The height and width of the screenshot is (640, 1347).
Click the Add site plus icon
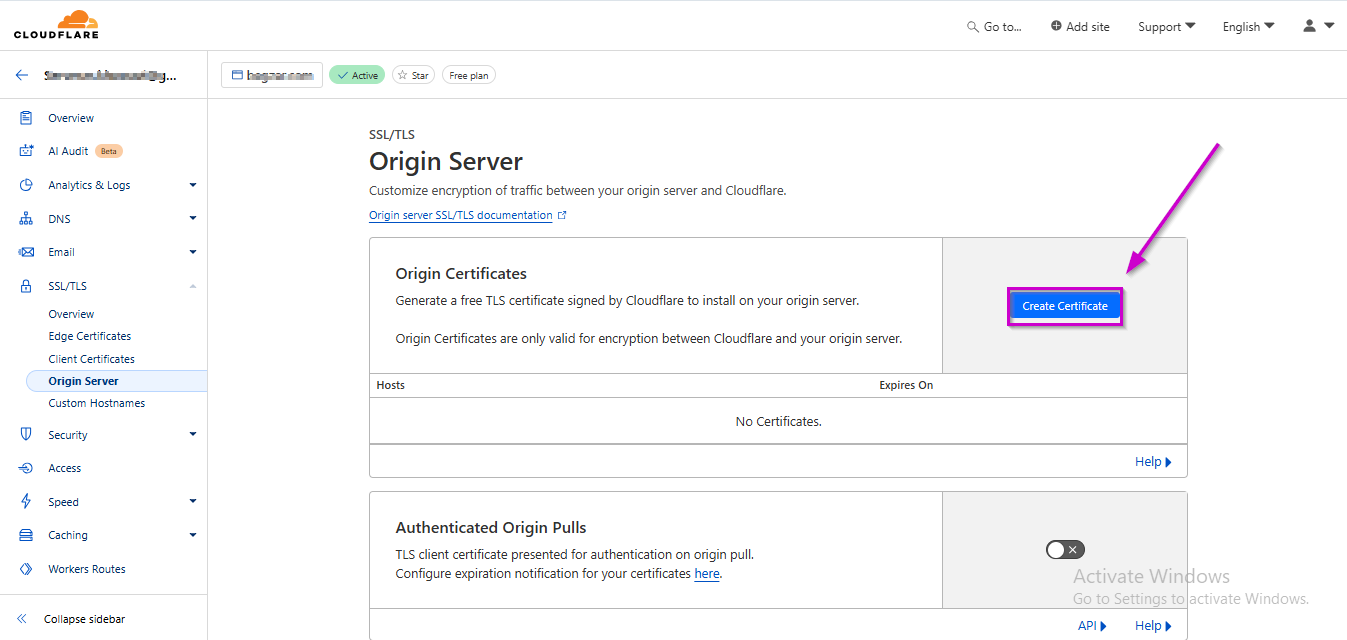[1056, 26]
